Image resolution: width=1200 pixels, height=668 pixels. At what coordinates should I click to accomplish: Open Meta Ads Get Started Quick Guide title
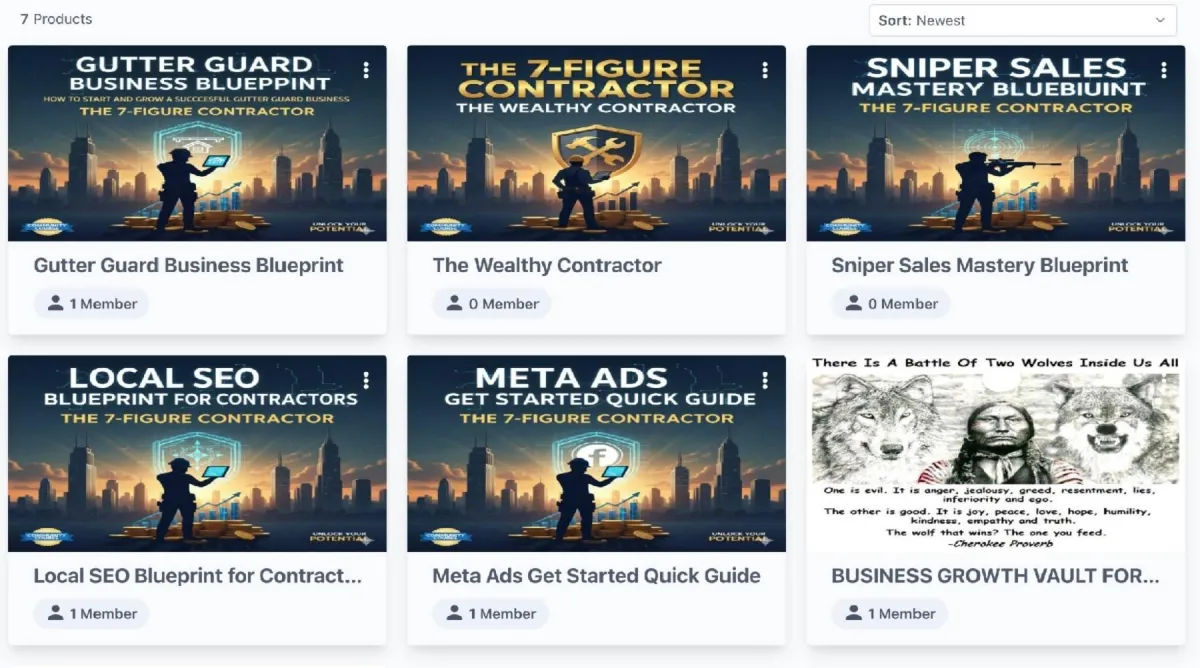click(x=596, y=576)
